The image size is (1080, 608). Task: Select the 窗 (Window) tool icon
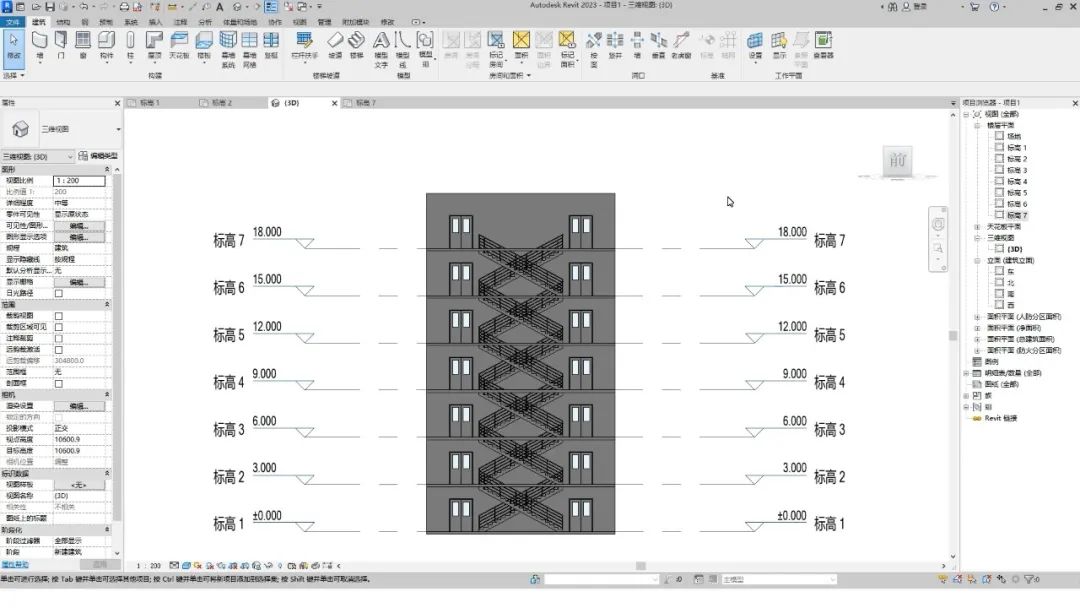coord(83,45)
